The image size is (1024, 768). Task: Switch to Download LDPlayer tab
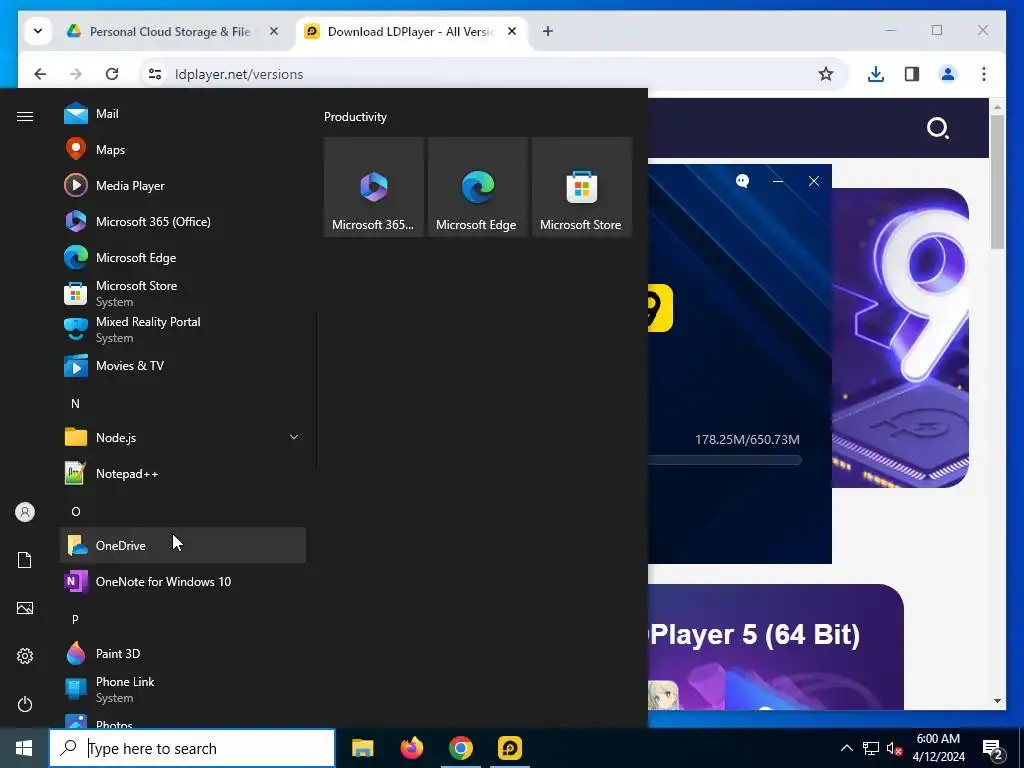pyautogui.click(x=413, y=31)
